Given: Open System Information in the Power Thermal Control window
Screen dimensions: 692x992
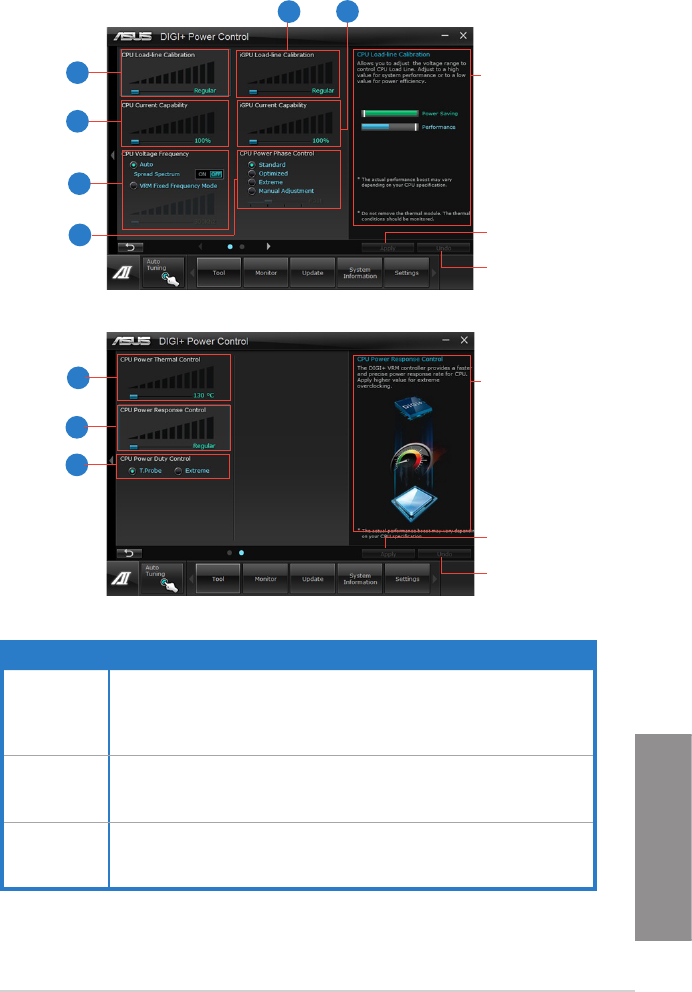Looking at the screenshot, I should tap(360, 579).
